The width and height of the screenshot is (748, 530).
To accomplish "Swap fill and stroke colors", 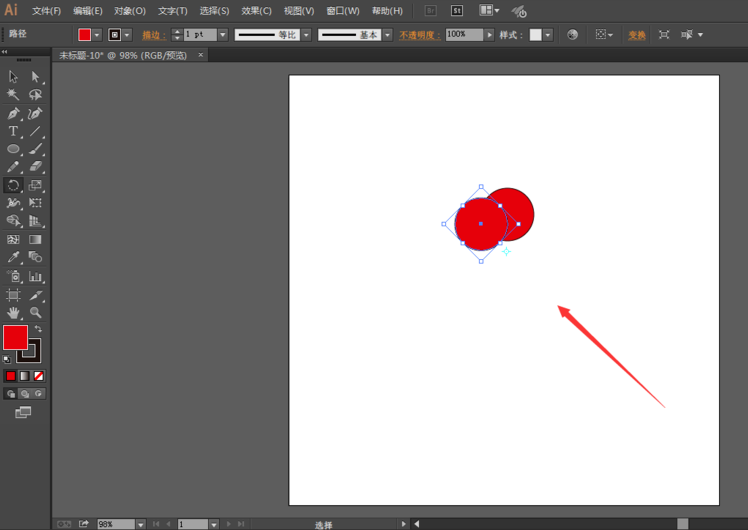I will [38, 329].
